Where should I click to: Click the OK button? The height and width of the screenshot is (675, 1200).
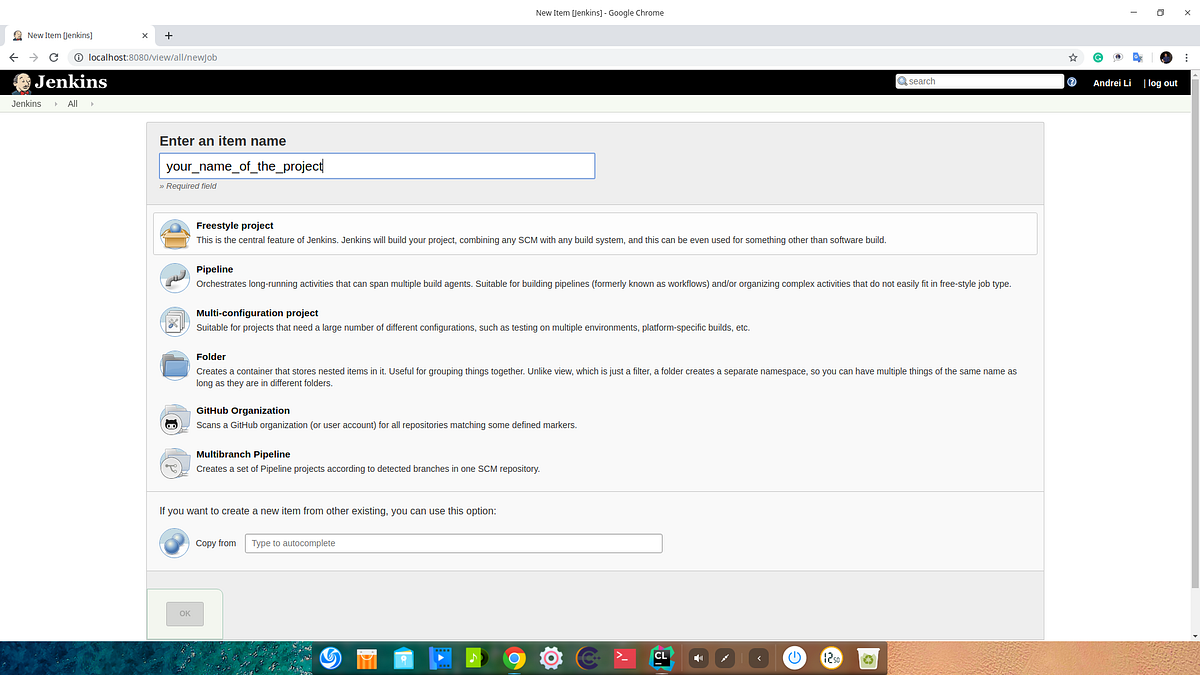pyautogui.click(x=185, y=613)
